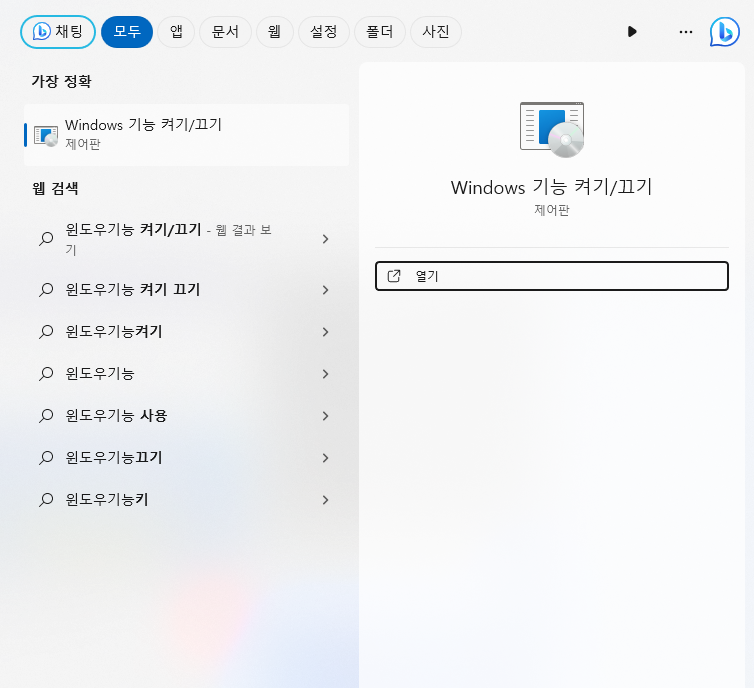Select the suggestion 윈도우기능켜기
Viewport: 754px width, 688px height.
(187, 332)
